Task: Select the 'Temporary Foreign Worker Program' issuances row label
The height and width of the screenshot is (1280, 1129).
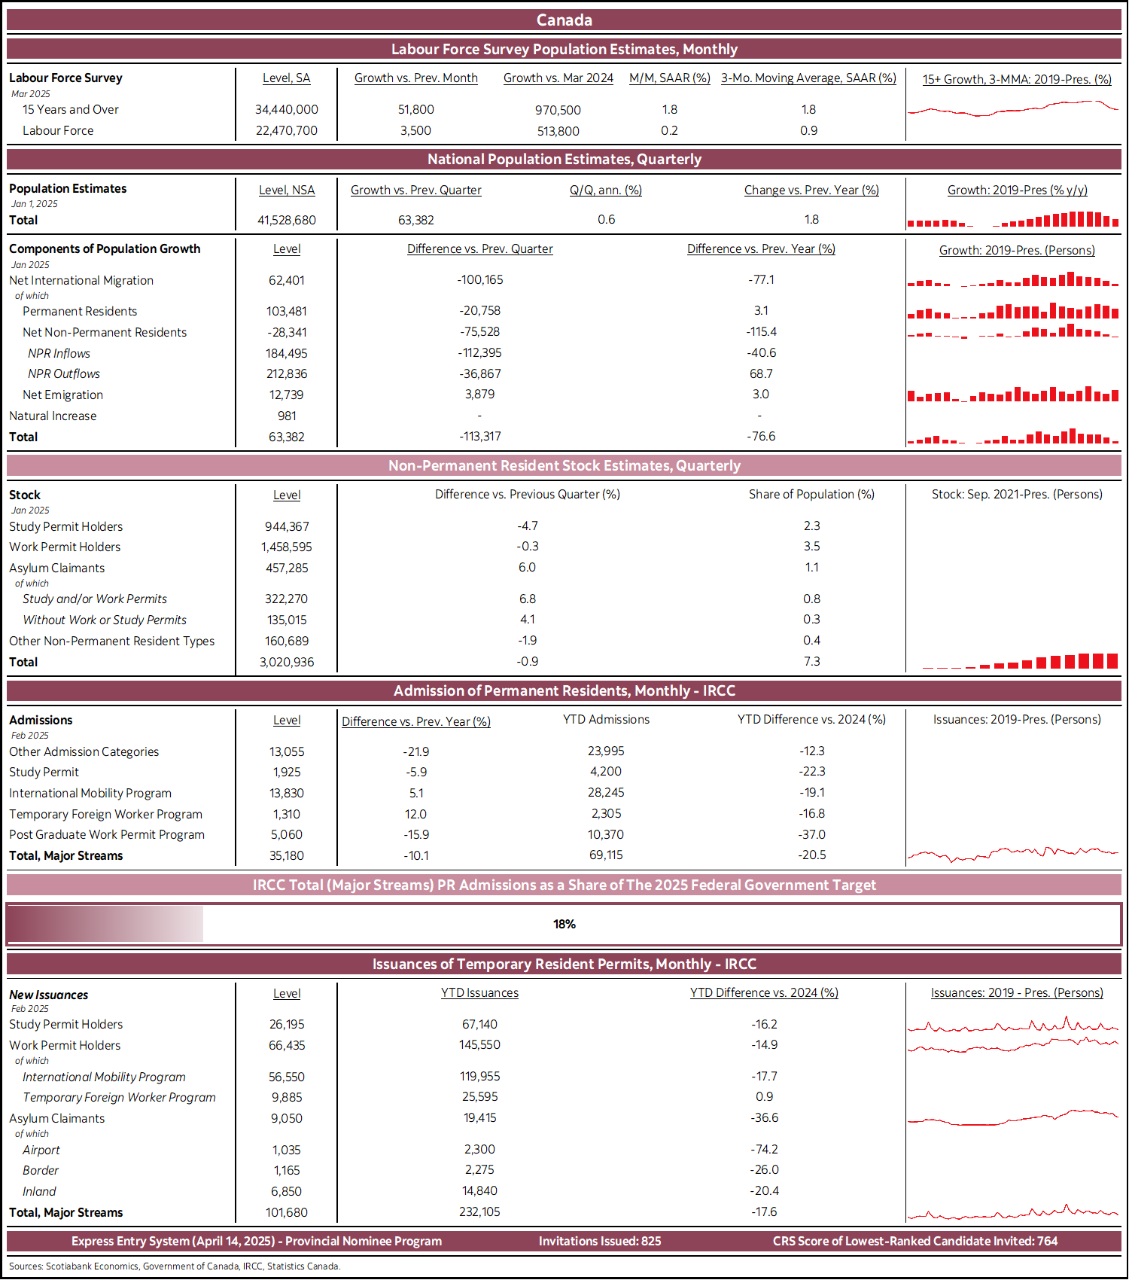Action: pos(119,1098)
